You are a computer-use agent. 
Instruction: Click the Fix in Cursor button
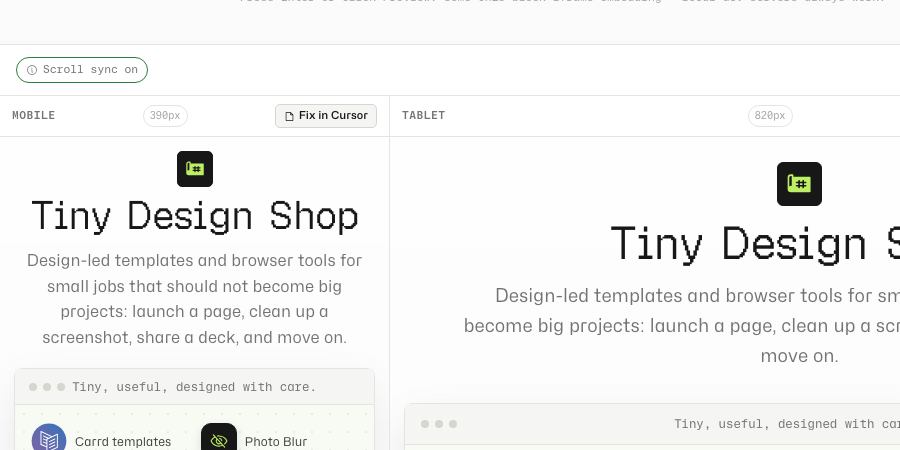[326, 116]
